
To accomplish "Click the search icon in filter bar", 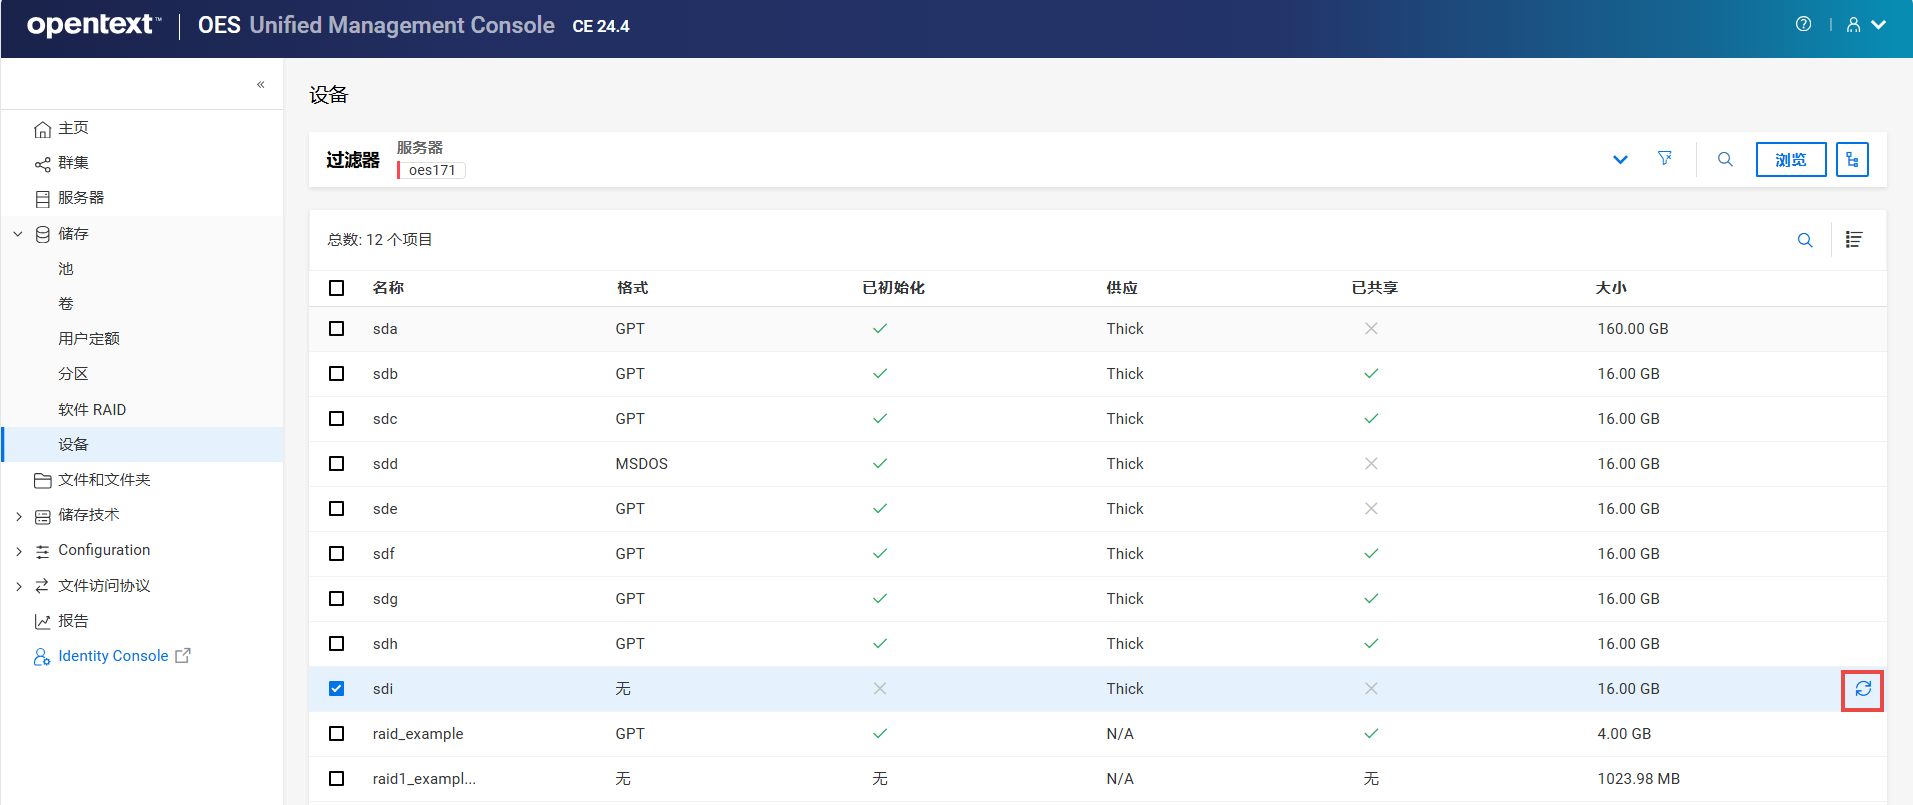I will [1725, 160].
